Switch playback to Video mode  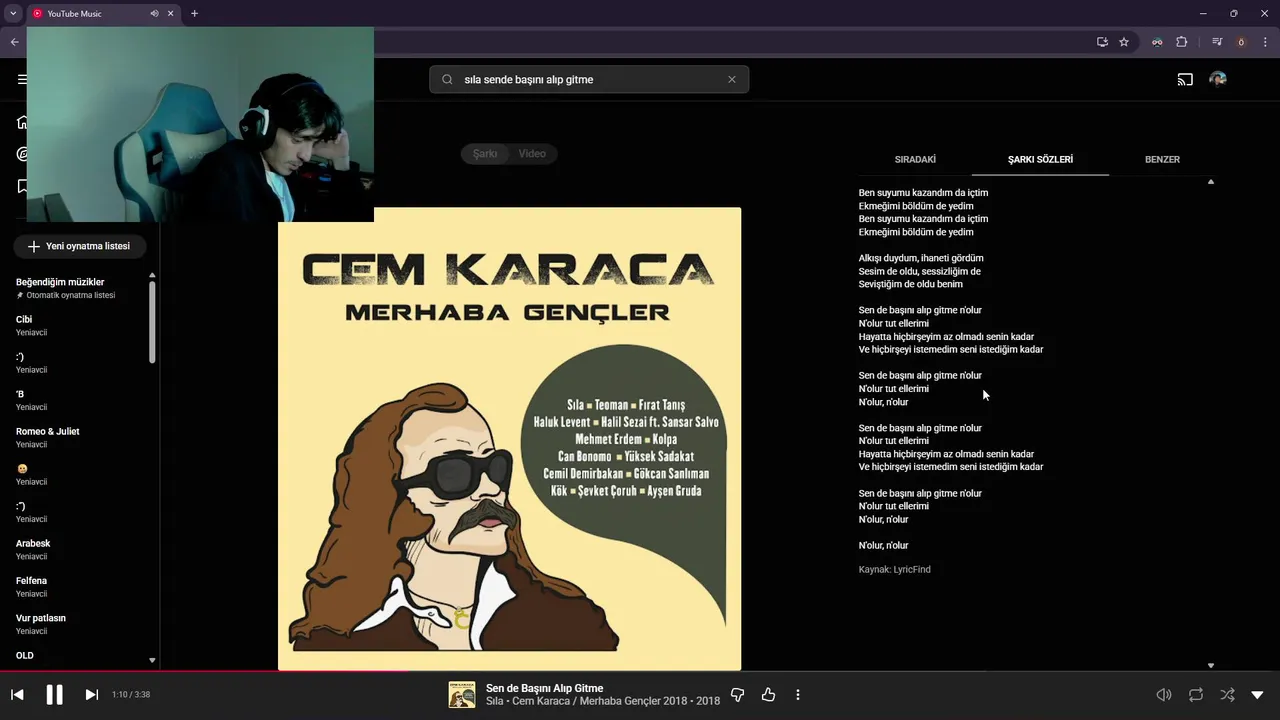click(532, 153)
